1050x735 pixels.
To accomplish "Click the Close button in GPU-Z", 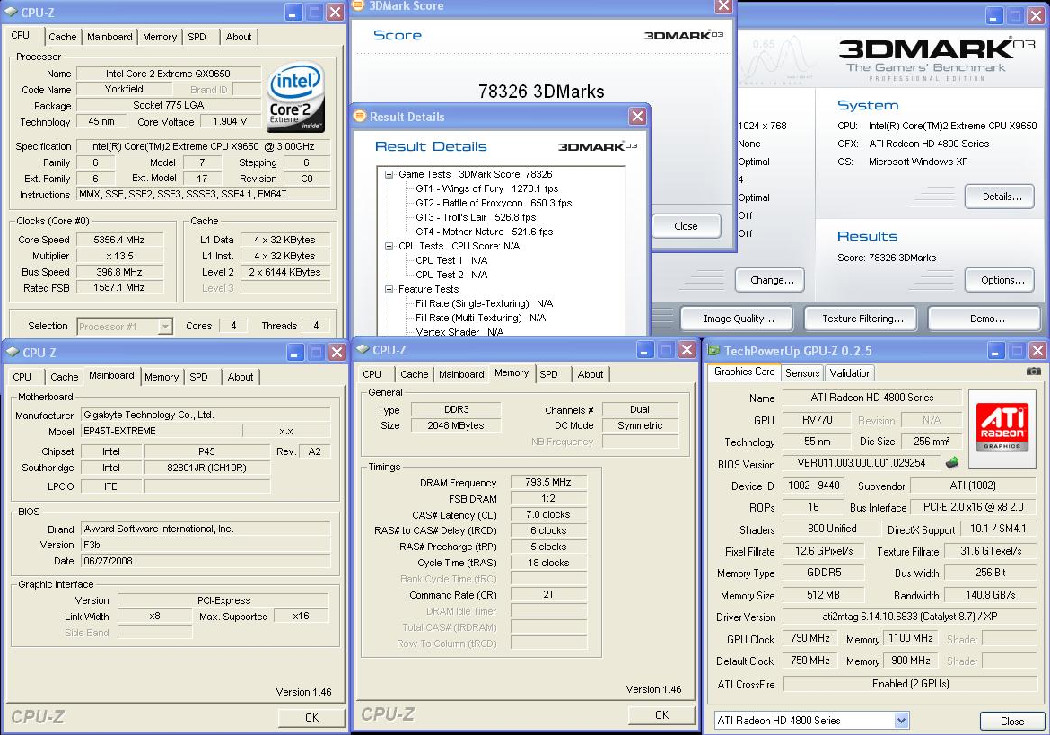I will (x=1012, y=721).
